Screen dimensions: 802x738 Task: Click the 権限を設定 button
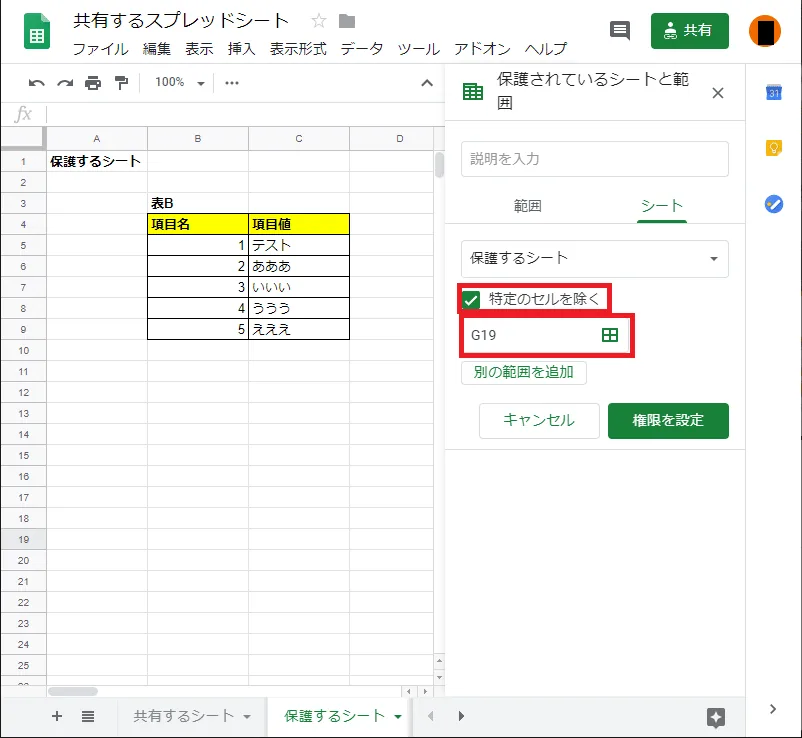(668, 420)
